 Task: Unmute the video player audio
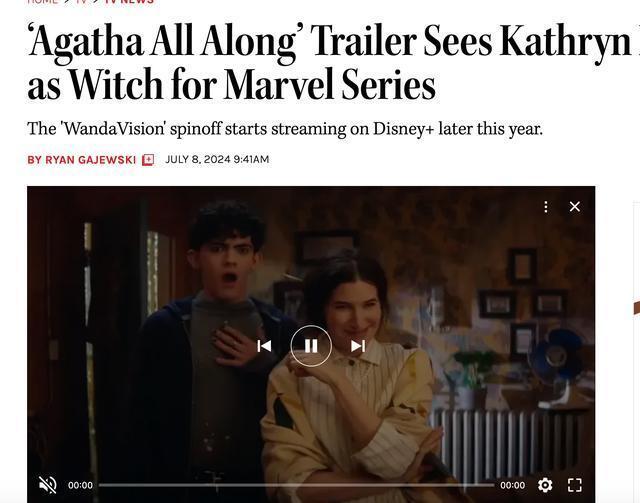(47, 485)
